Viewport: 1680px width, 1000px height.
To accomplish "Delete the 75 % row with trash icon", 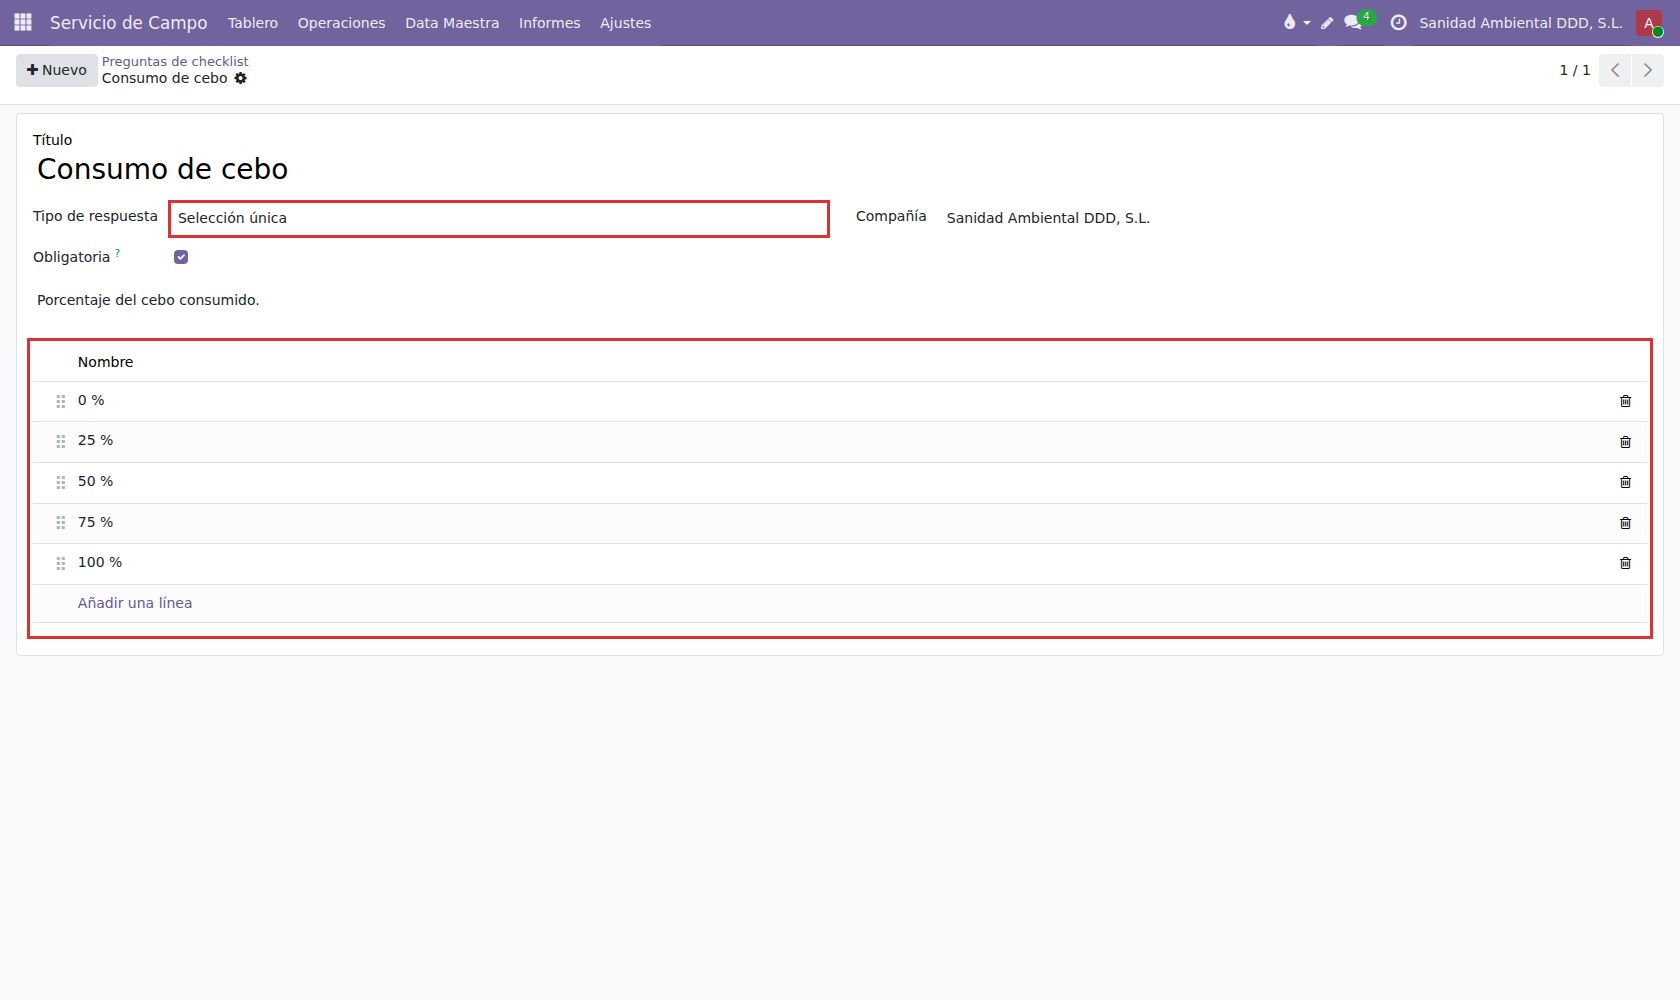I will (x=1625, y=523).
